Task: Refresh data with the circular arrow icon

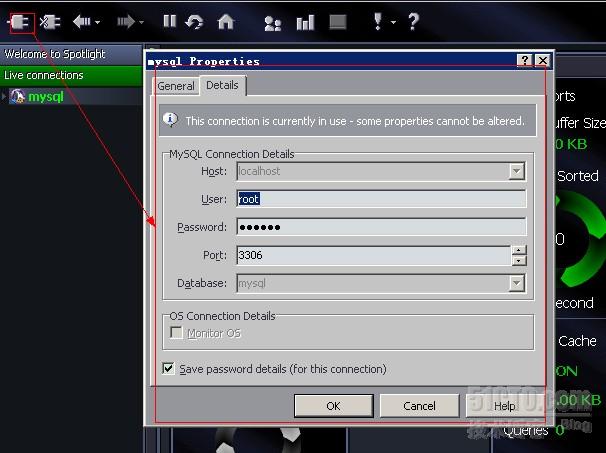Action: (x=194, y=22)
